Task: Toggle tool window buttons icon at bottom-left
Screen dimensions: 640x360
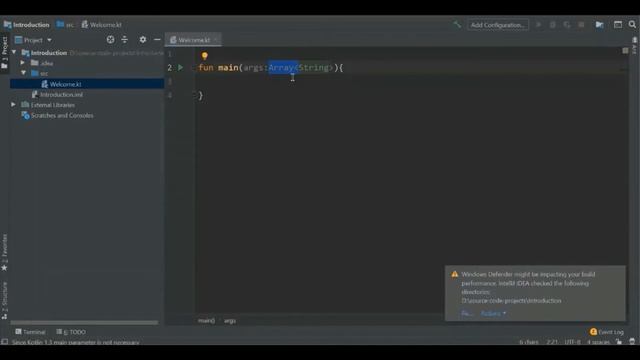Action: [x=4, y=342]
